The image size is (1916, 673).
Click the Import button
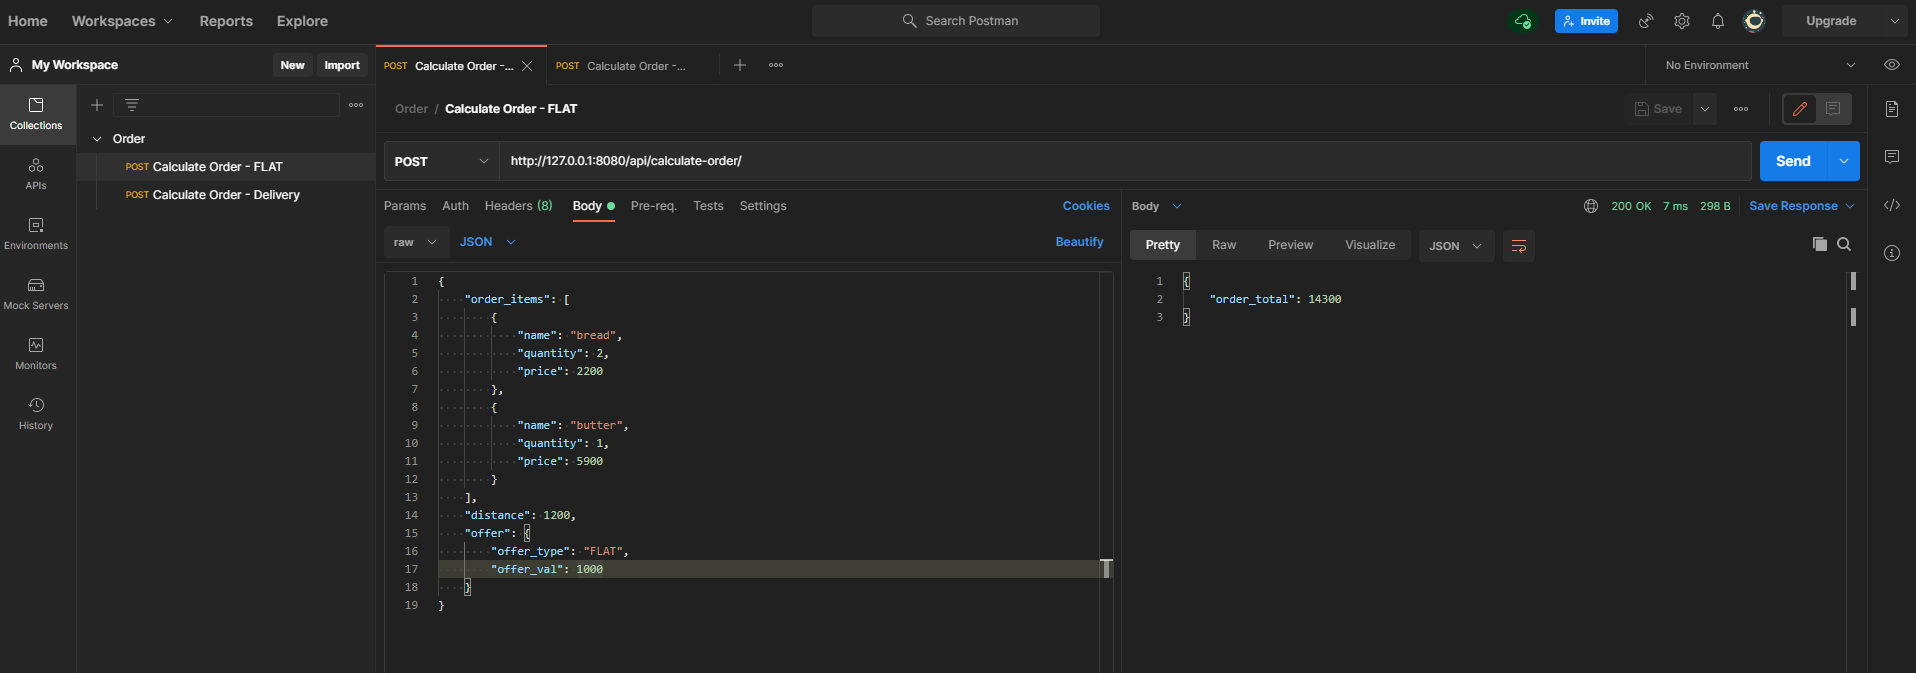(x=342, y=65)
